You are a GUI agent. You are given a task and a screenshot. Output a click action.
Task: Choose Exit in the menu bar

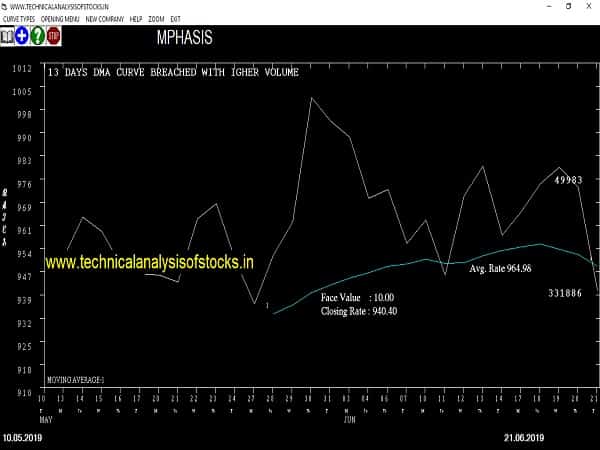pyautogui.click(x=176, y=20)
